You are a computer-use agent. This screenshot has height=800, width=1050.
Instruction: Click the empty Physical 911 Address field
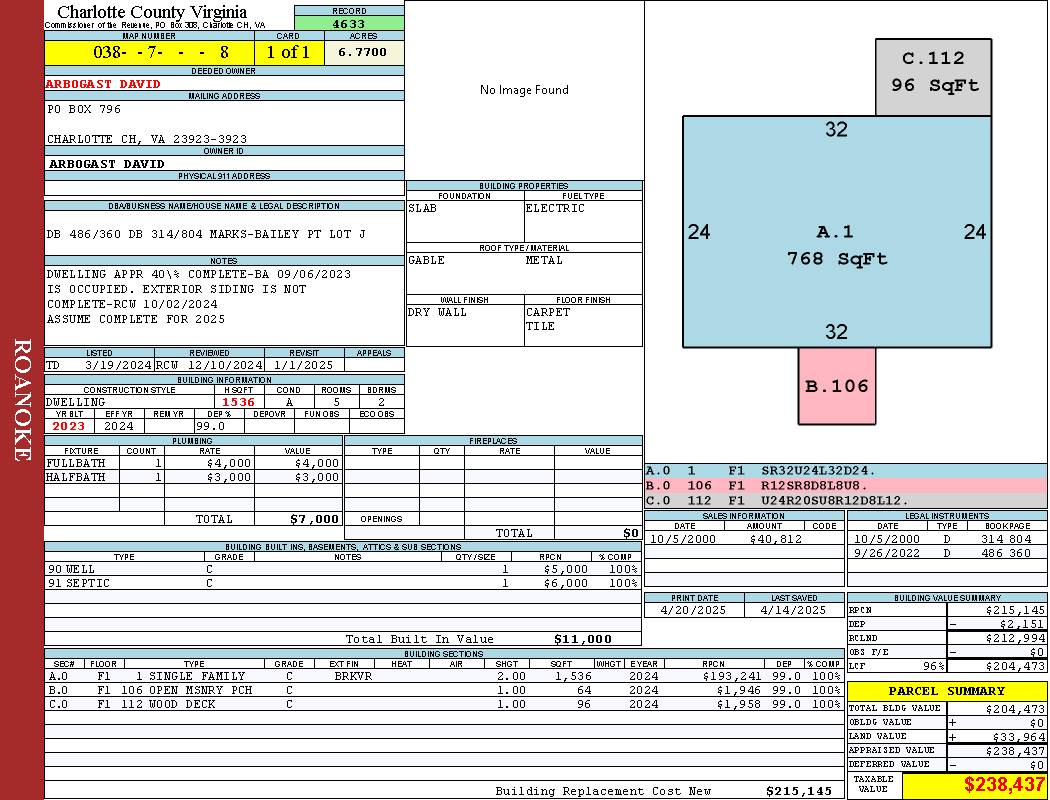click(x=224, y=188)
